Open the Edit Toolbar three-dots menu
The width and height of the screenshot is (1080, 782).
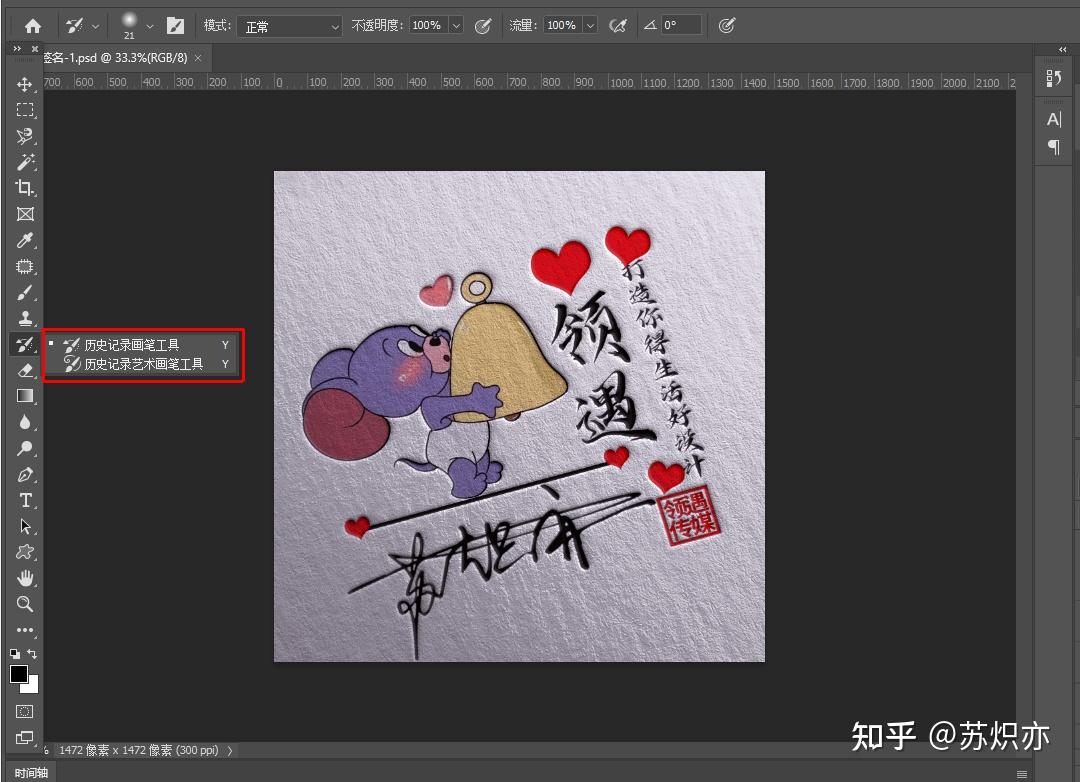pos(25,630)
